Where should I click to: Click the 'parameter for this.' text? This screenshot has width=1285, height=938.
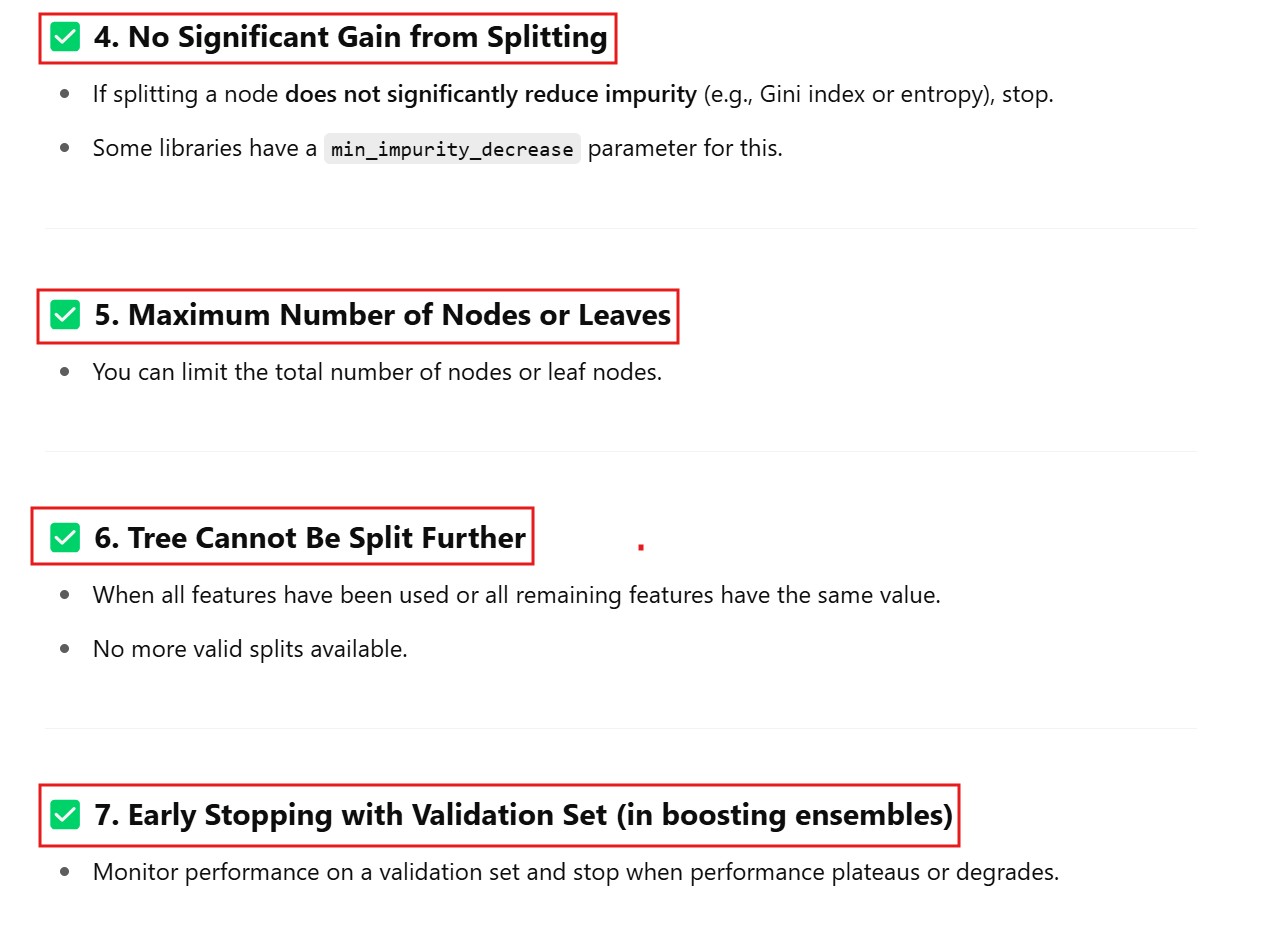(685, 149)
